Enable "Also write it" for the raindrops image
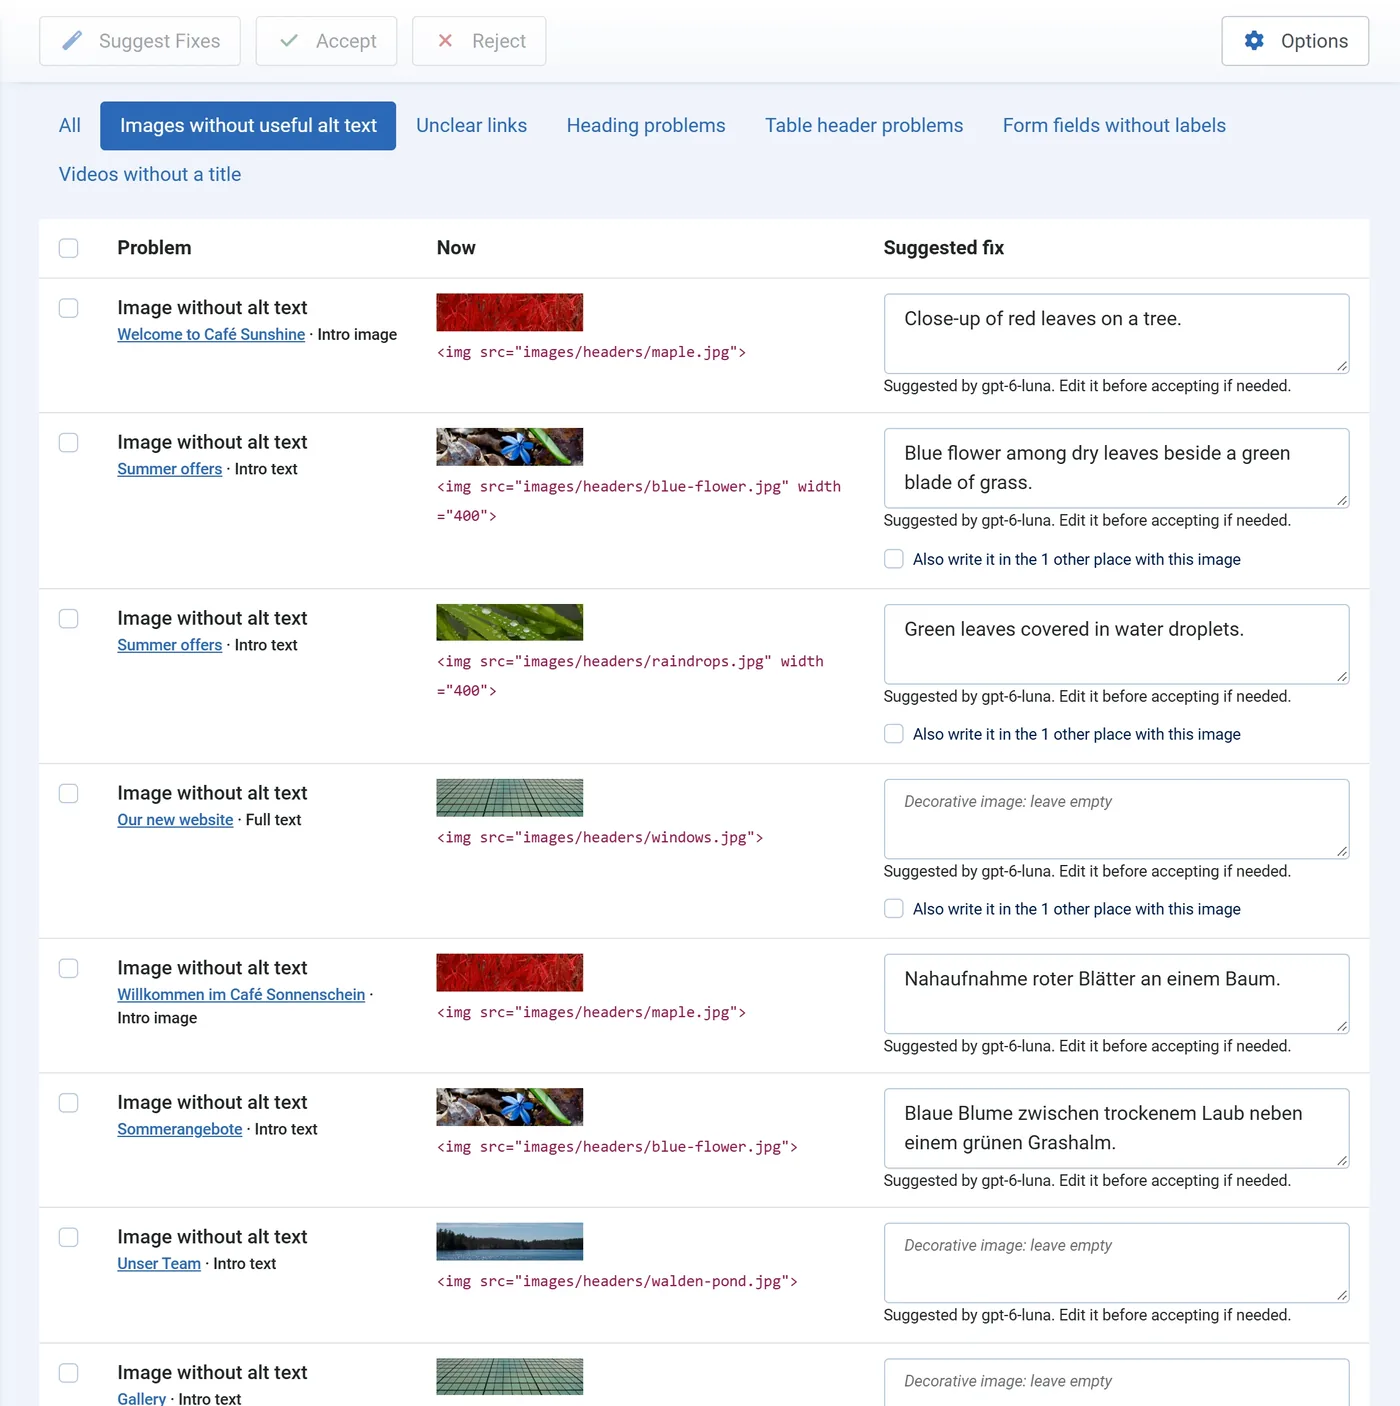This screenshot has width=1400, height=1406. pyautogui.click(x=893, y=734)
